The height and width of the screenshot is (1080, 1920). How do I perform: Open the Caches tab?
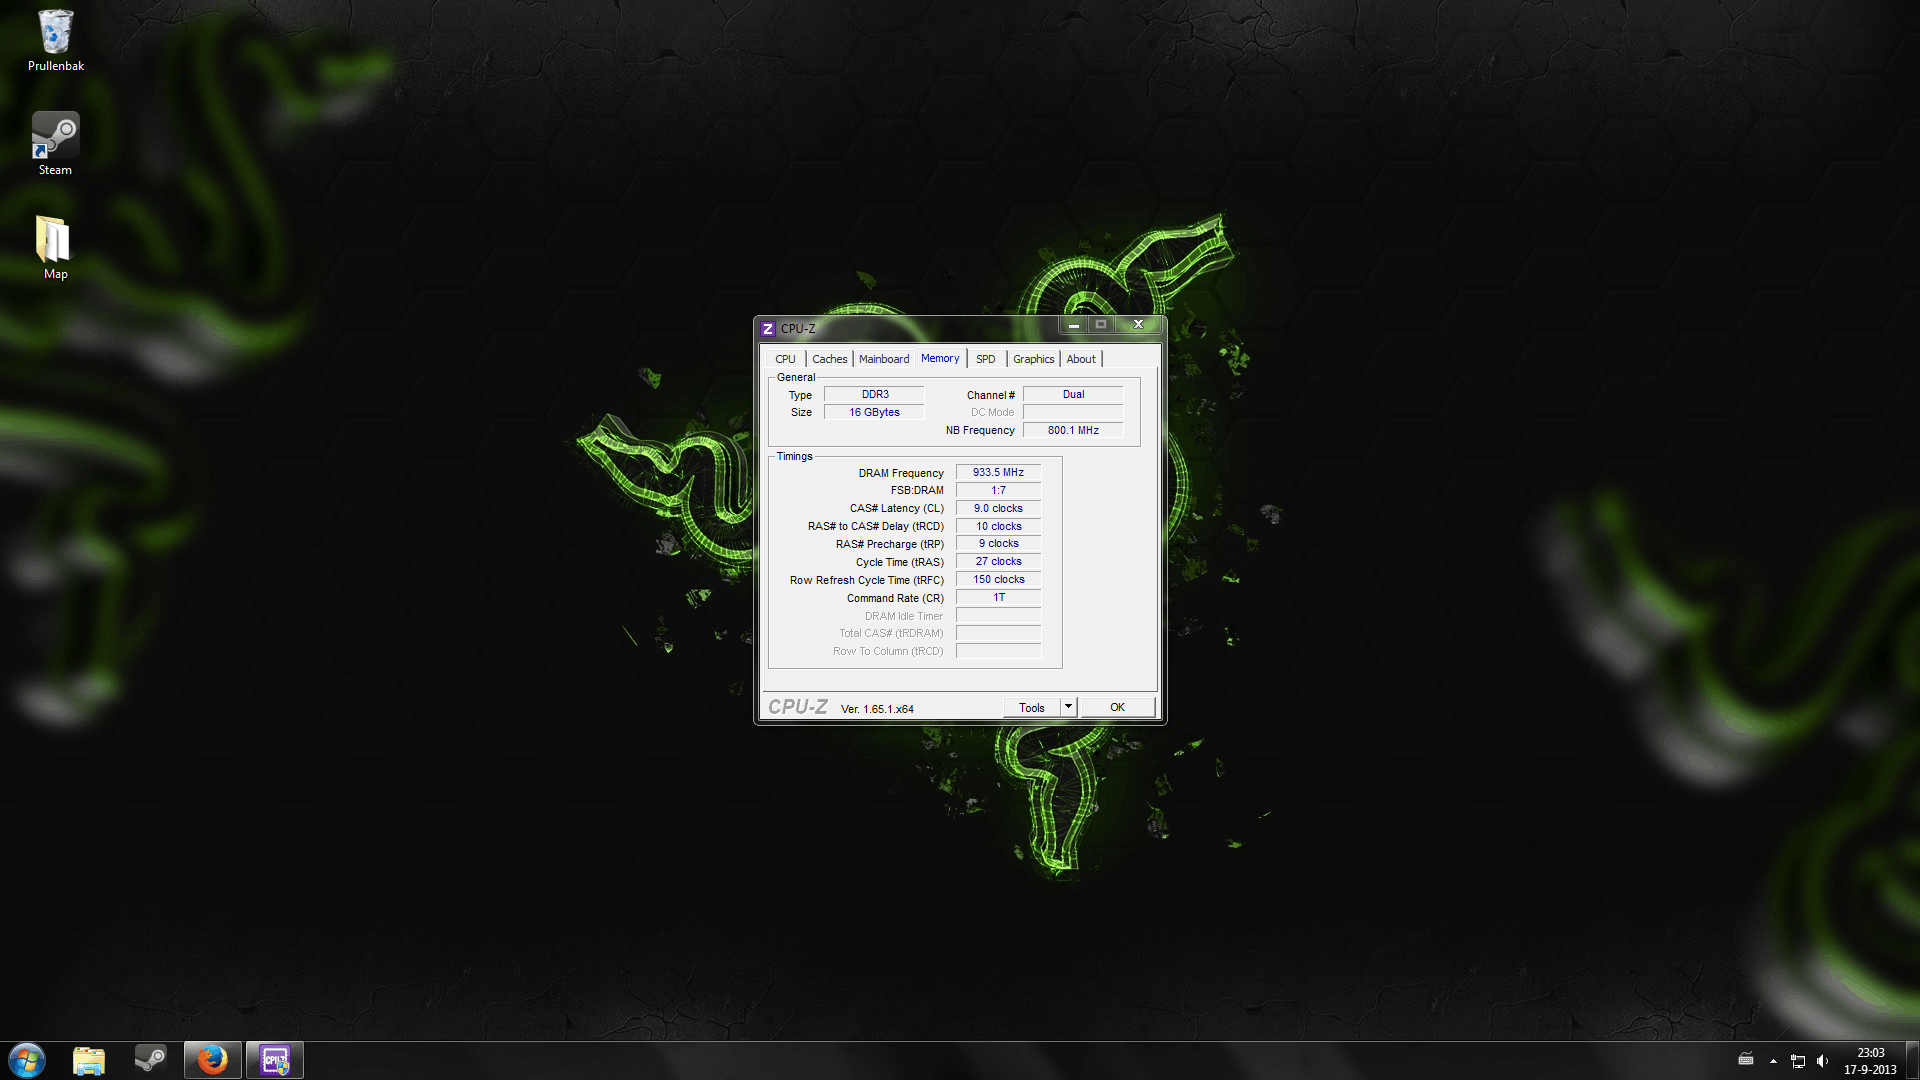[829, 359]
